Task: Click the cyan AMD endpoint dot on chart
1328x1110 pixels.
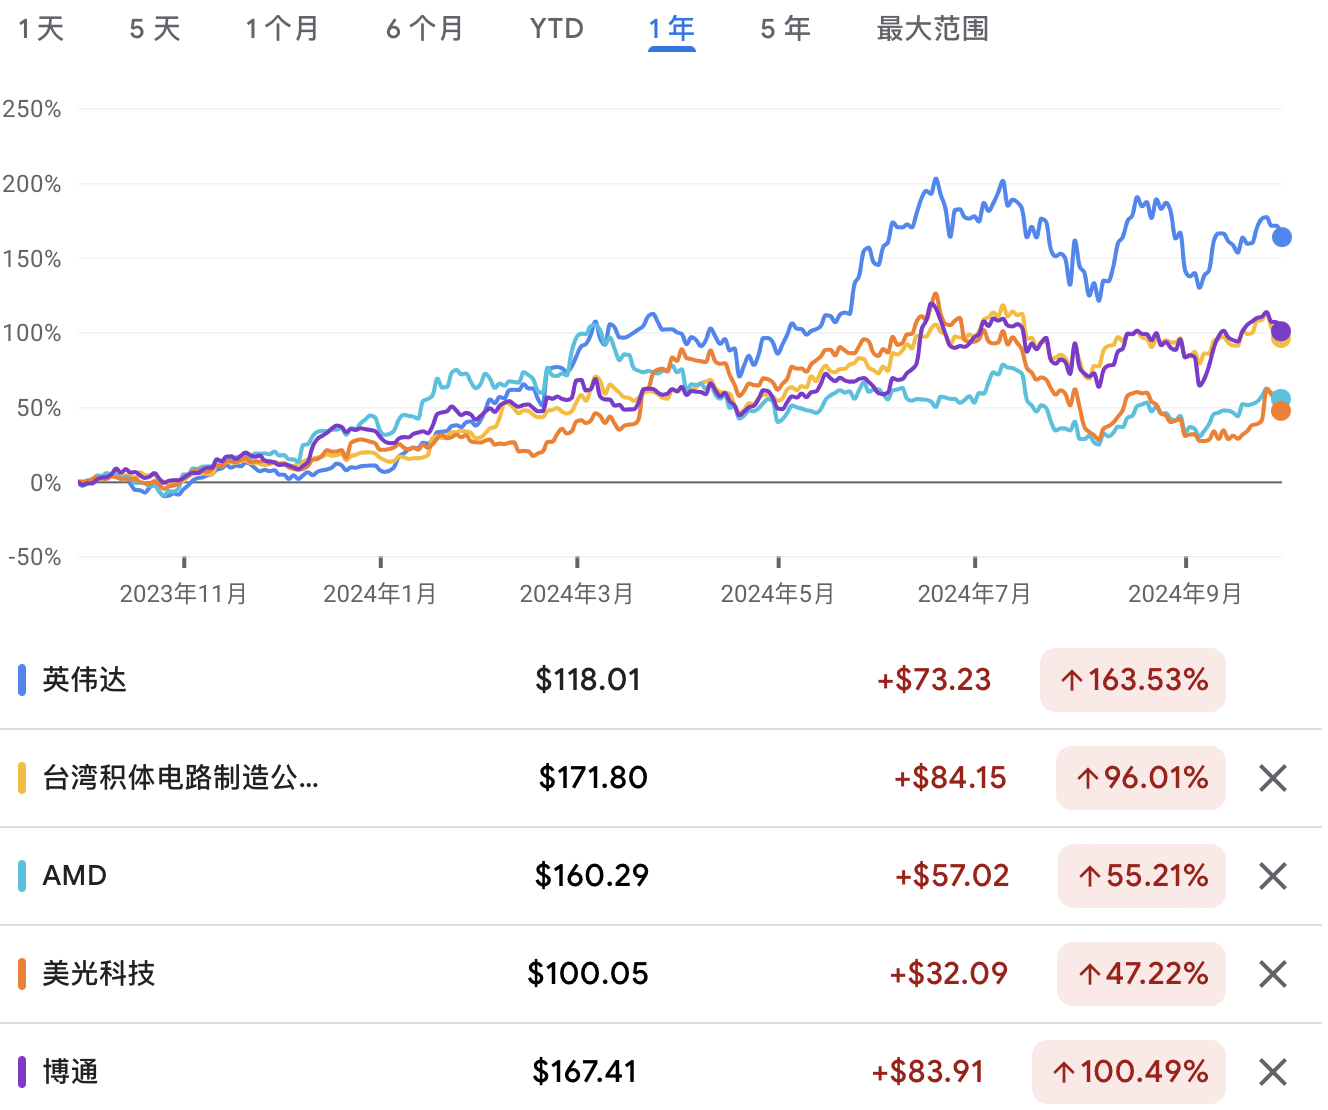Action: [x=1281, y=399]
